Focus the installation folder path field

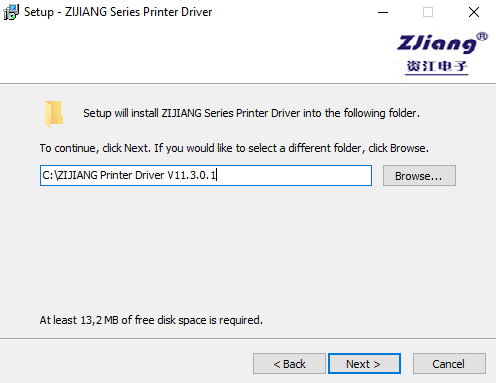(x=206, y=175)
